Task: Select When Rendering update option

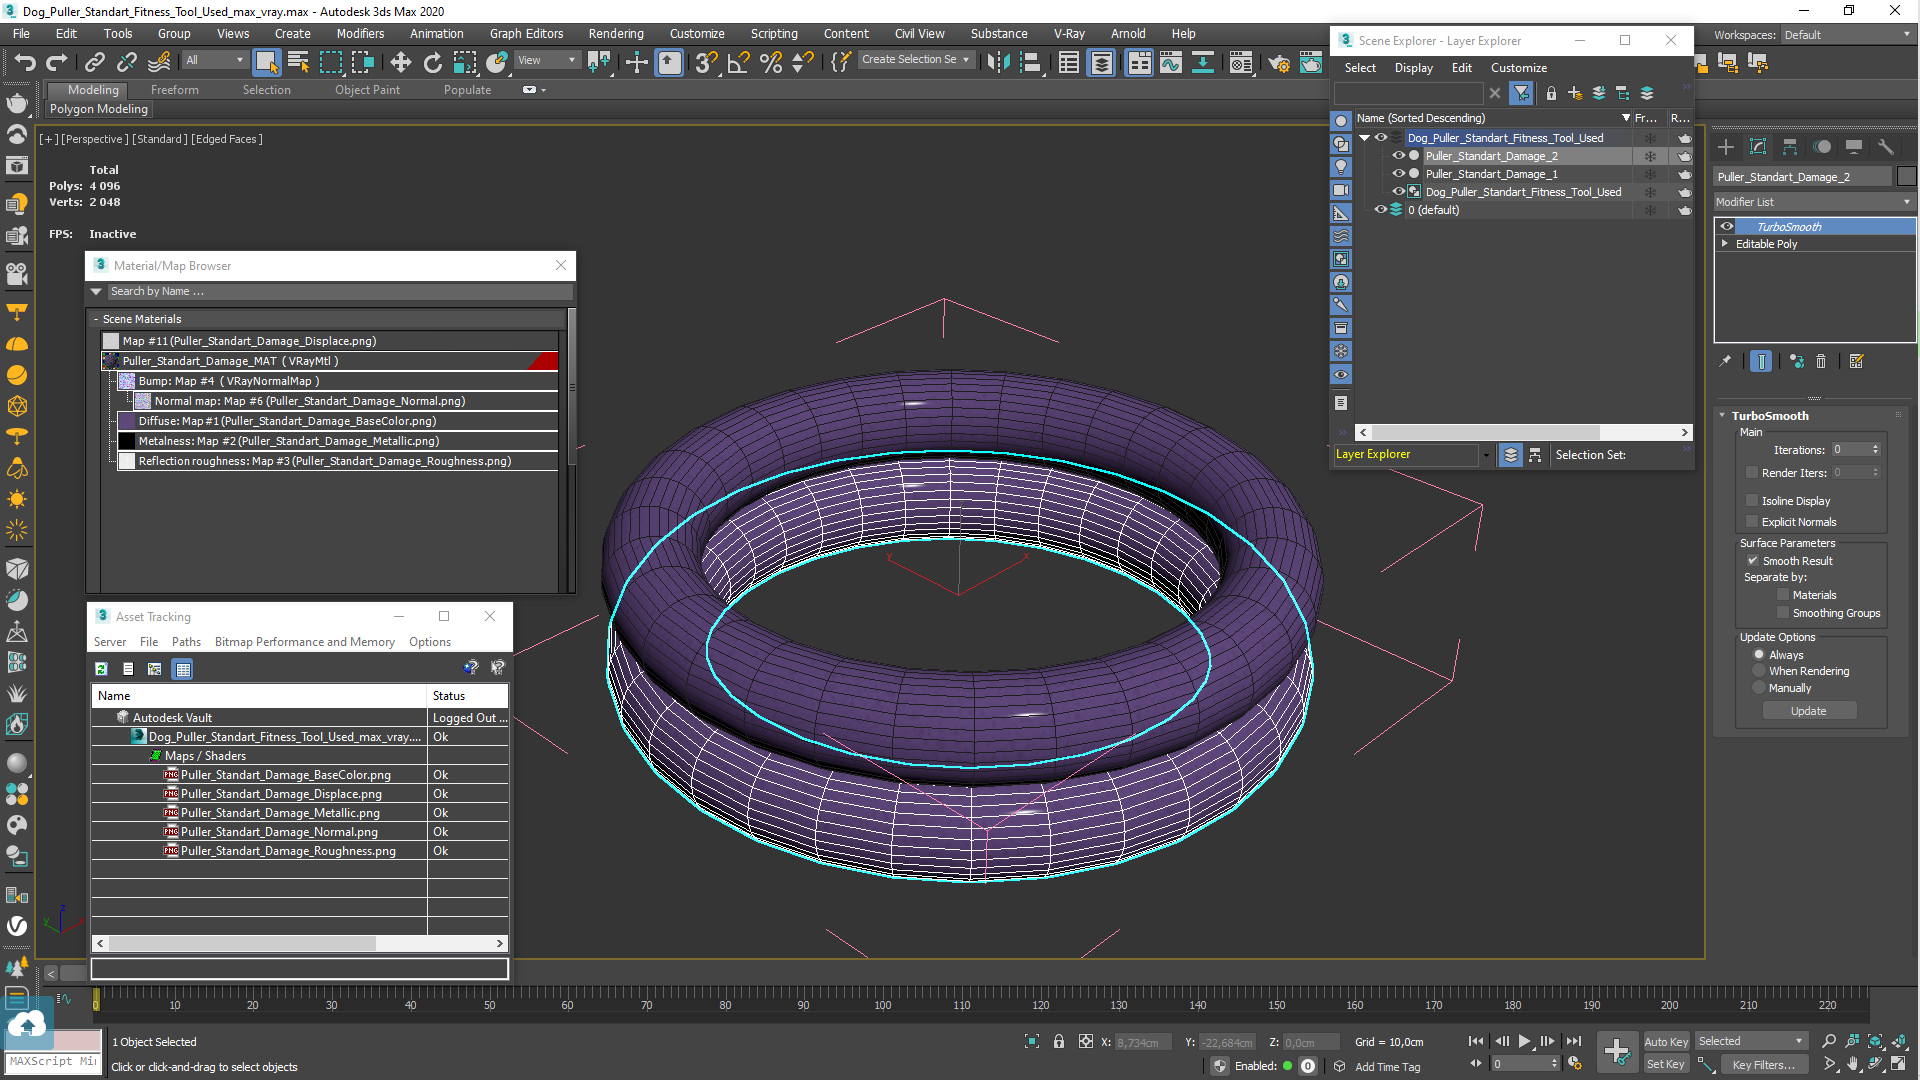Action: tap(1759, 670)
